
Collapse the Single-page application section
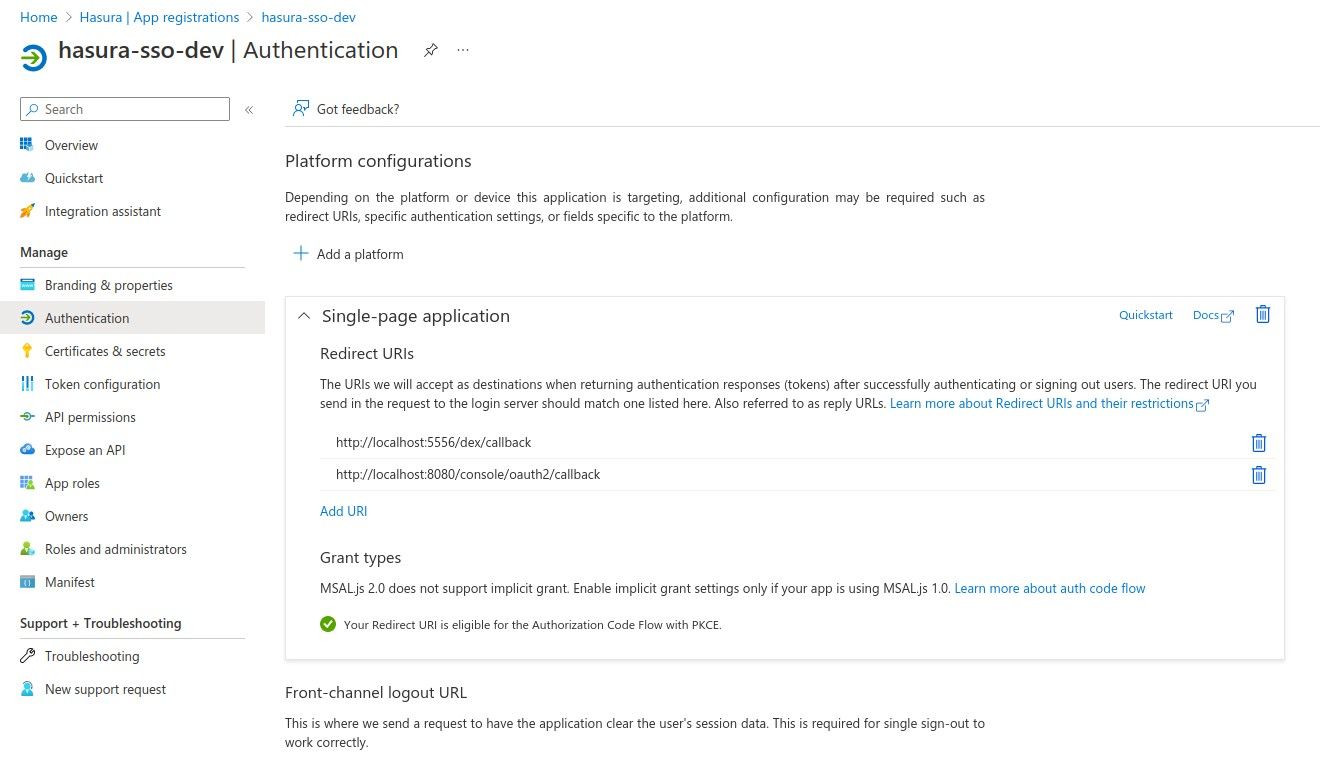tap(304, 315)
